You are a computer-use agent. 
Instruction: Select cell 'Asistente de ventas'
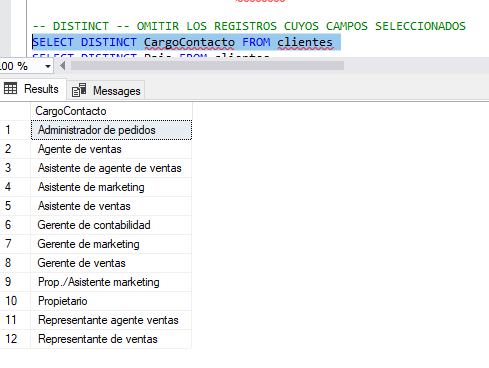(111, 206)
